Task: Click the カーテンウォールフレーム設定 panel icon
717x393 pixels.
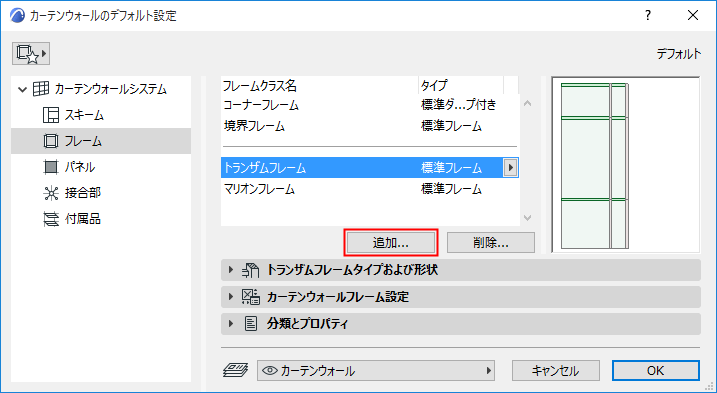Action: (251, 297)
